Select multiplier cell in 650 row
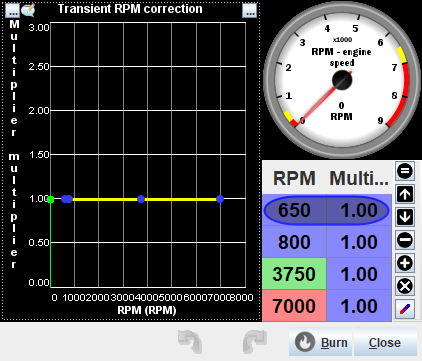This screenshot has width=422, height=361. (359, 210)
